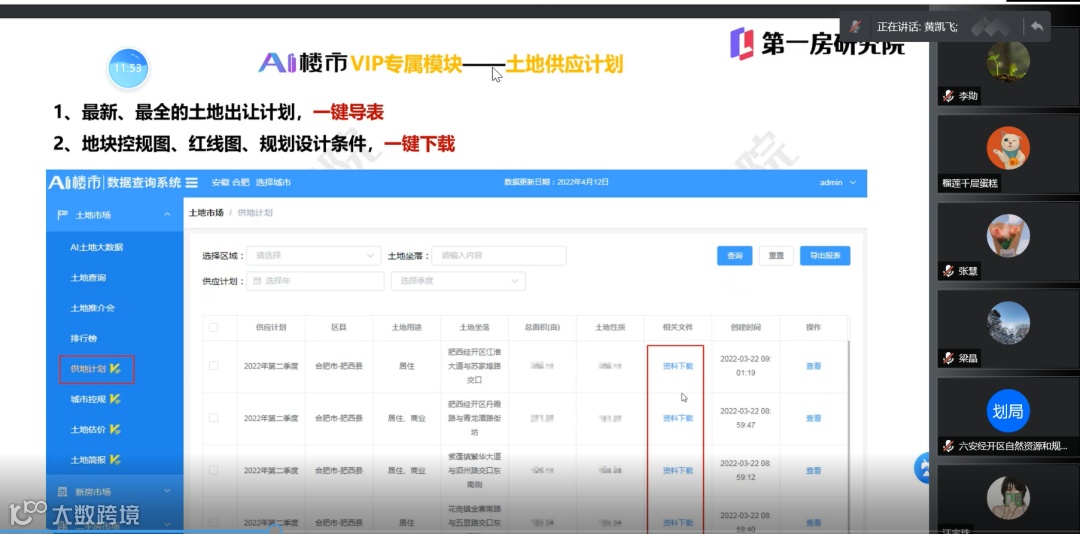Click the 第一房研究院 logo
Screen dimensions: 1080x534
818,43
